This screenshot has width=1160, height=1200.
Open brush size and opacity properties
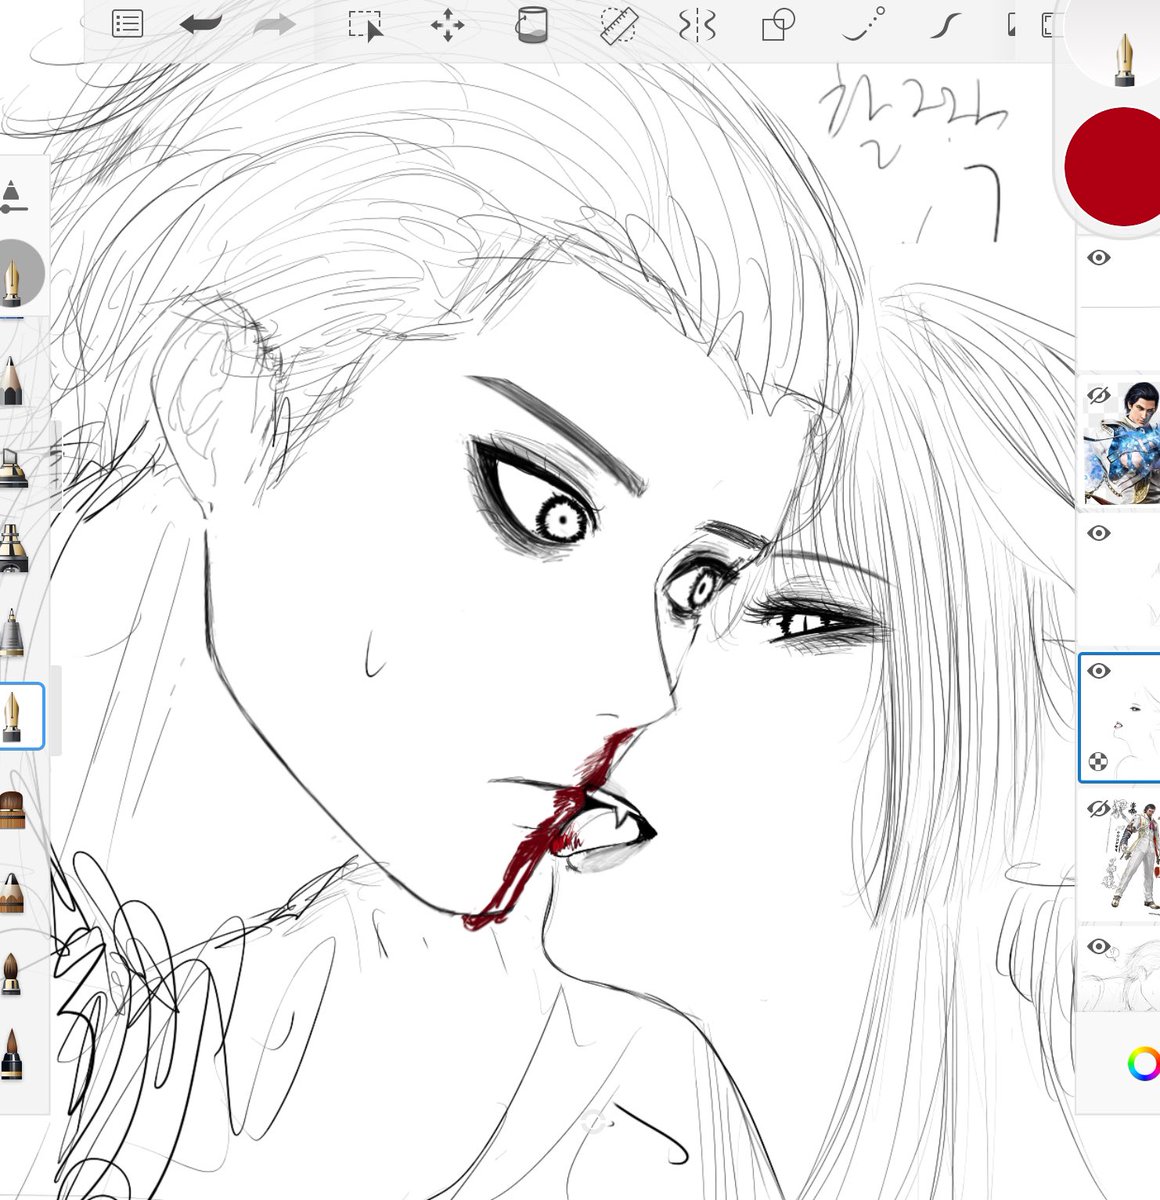(11, 197)
